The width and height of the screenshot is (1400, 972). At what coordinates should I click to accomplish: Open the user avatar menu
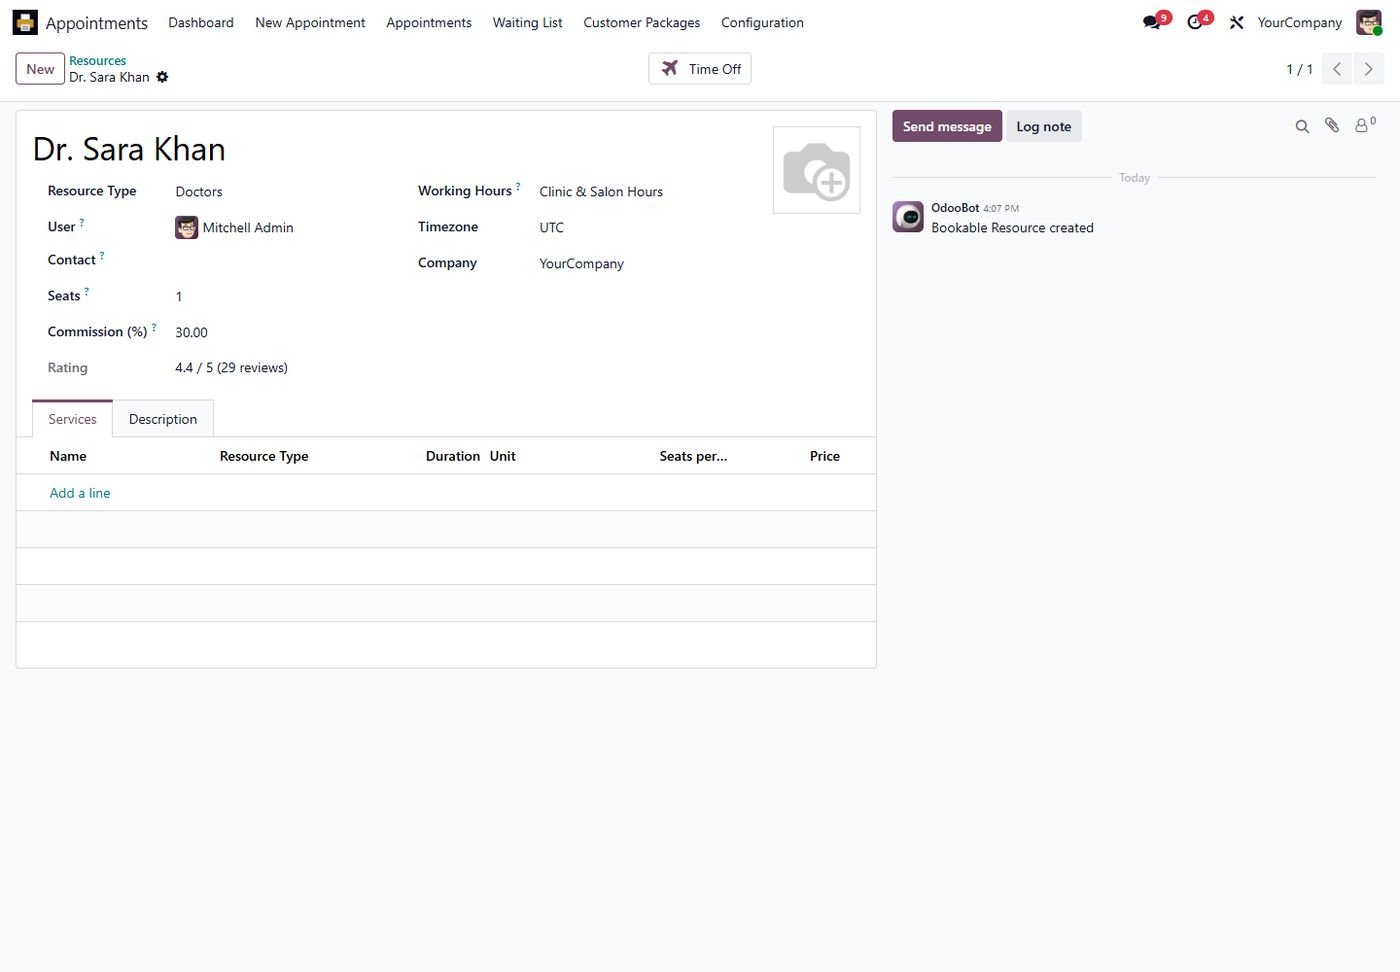[1369, 22]
